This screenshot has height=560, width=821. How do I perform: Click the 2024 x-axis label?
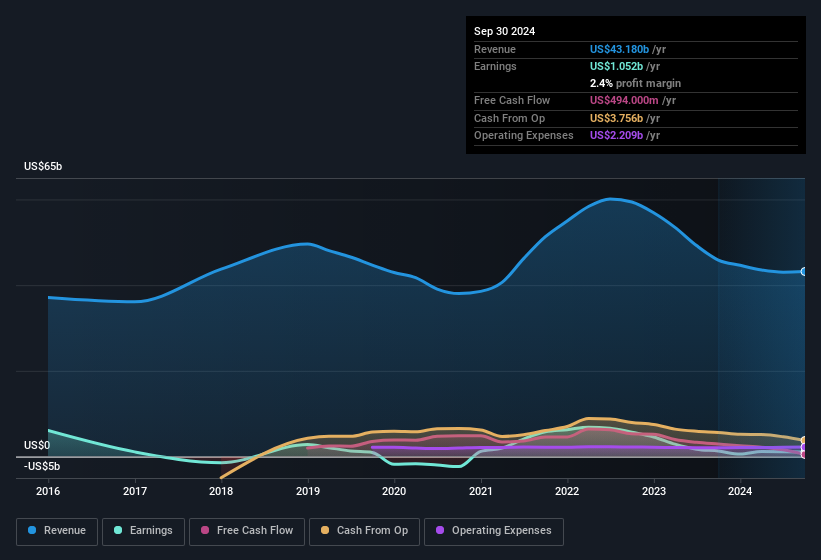click(x=740, y=491)
